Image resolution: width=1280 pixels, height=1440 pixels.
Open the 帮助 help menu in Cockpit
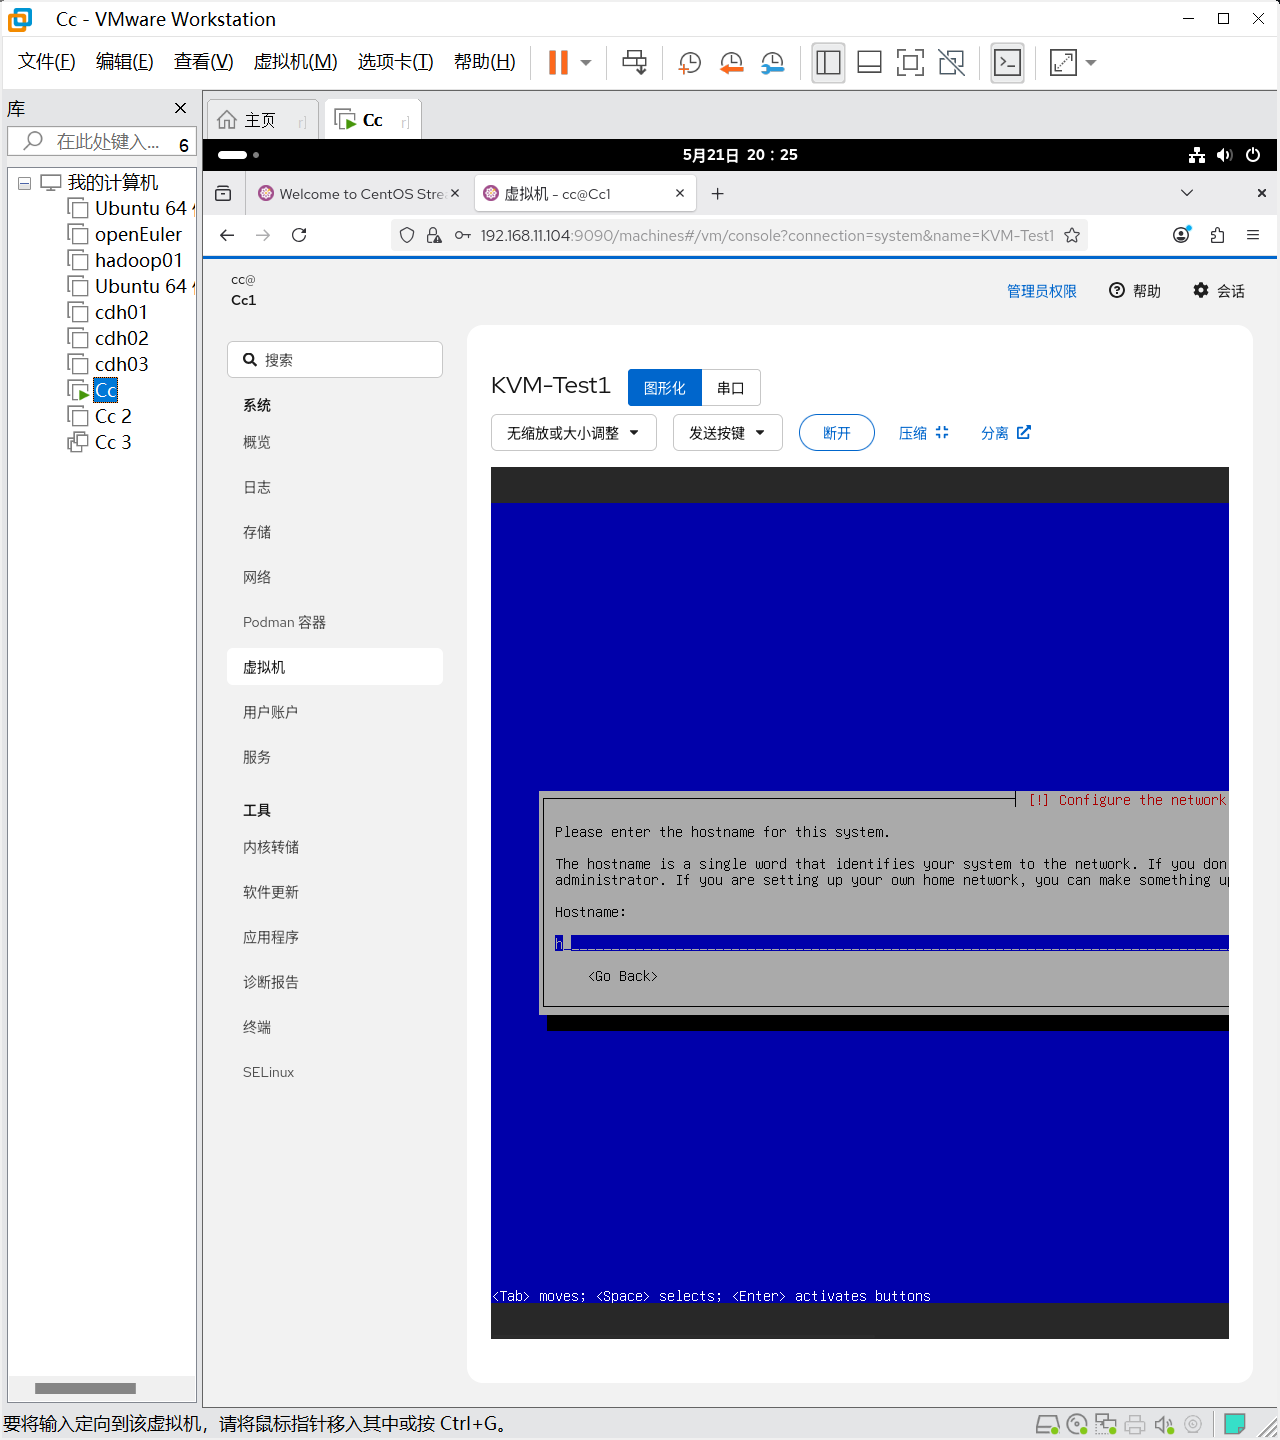click(x=1135, y=291)
